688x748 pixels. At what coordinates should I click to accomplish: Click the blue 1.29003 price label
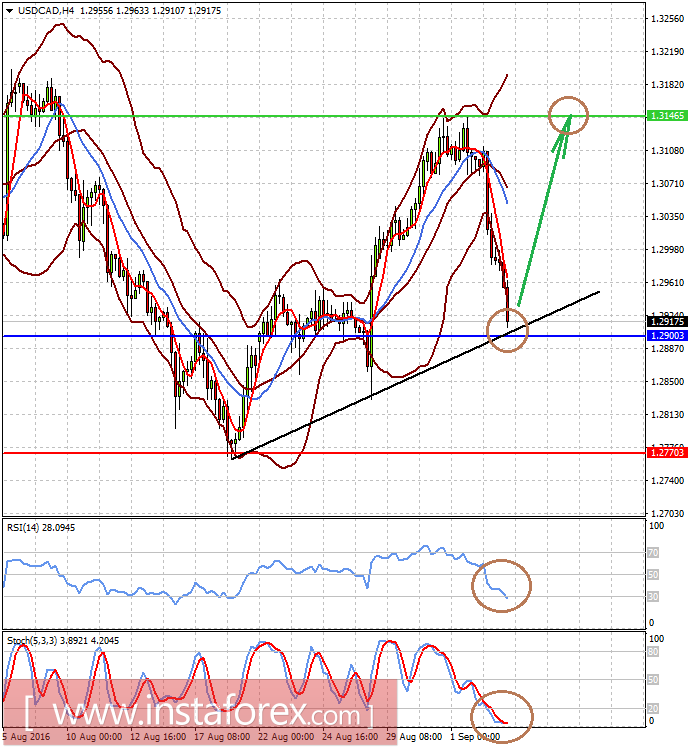tap(667, 336)
